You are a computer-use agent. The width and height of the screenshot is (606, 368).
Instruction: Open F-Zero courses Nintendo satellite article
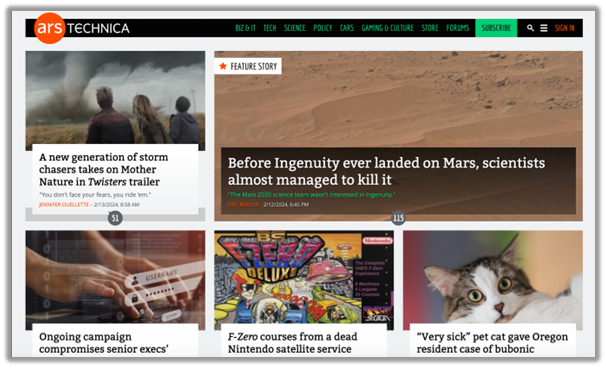(x=292, y=342)
